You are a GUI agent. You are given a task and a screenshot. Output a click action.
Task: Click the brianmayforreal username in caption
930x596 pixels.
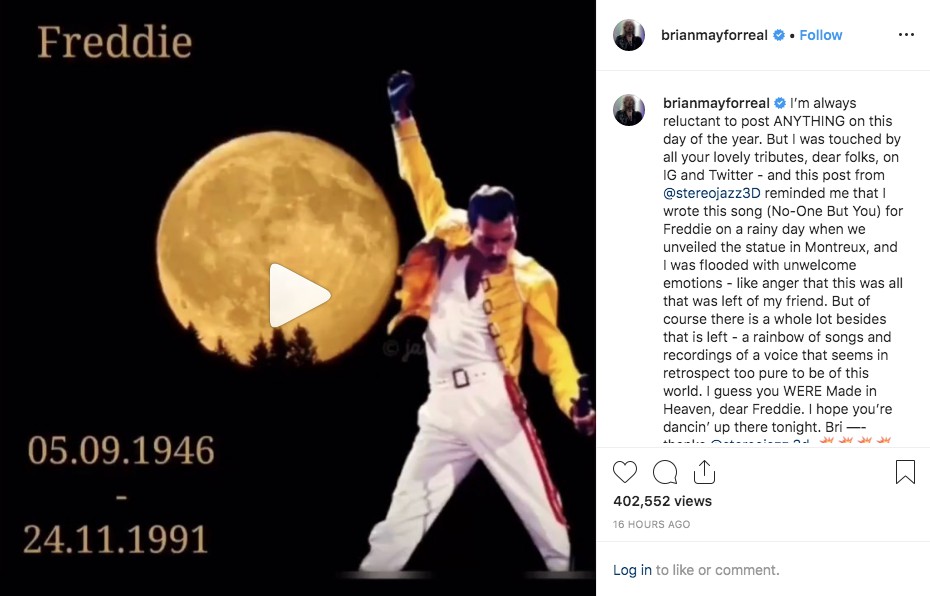pos(716,103)
